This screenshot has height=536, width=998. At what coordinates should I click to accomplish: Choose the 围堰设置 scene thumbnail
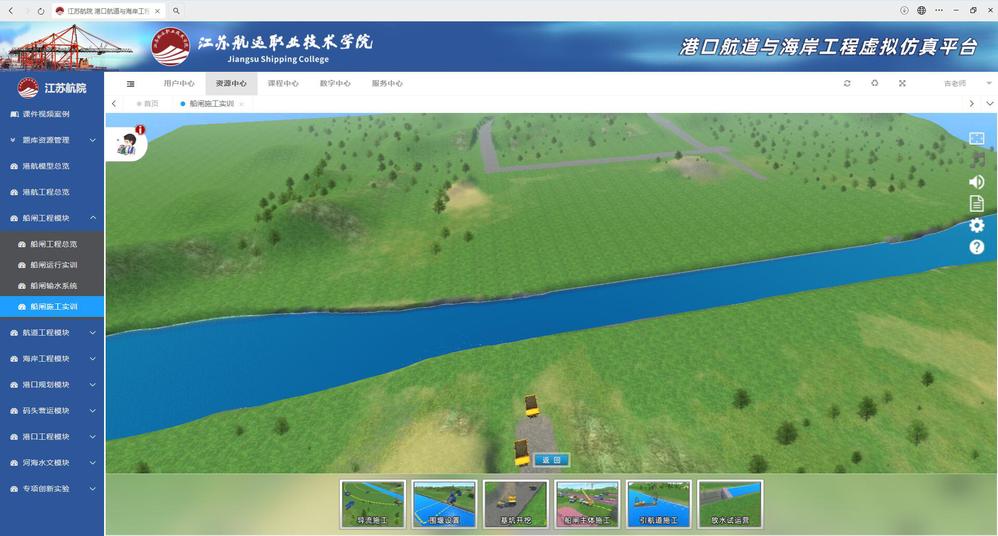coord(444,504)
